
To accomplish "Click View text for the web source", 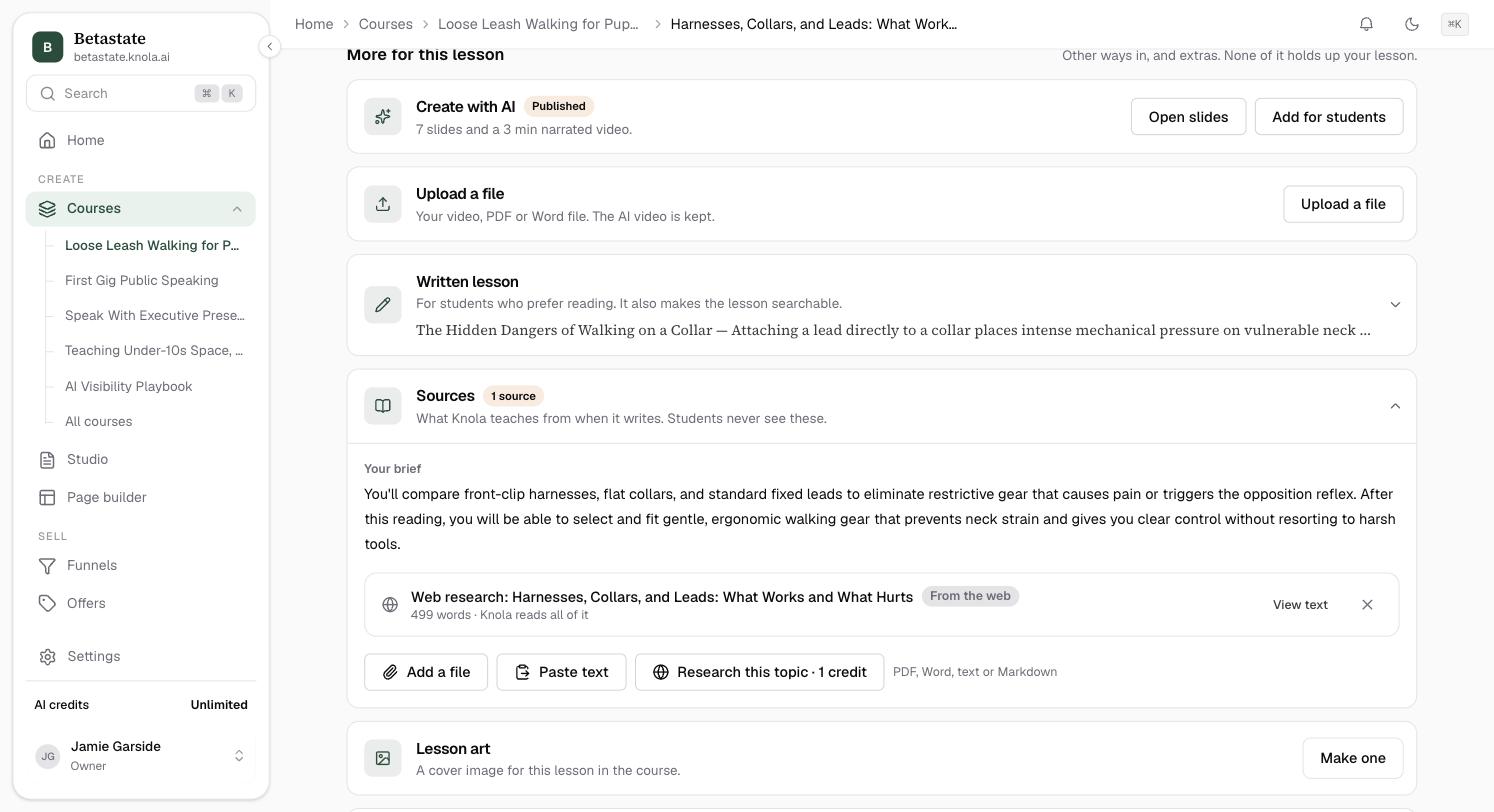I will (1300, 605).
